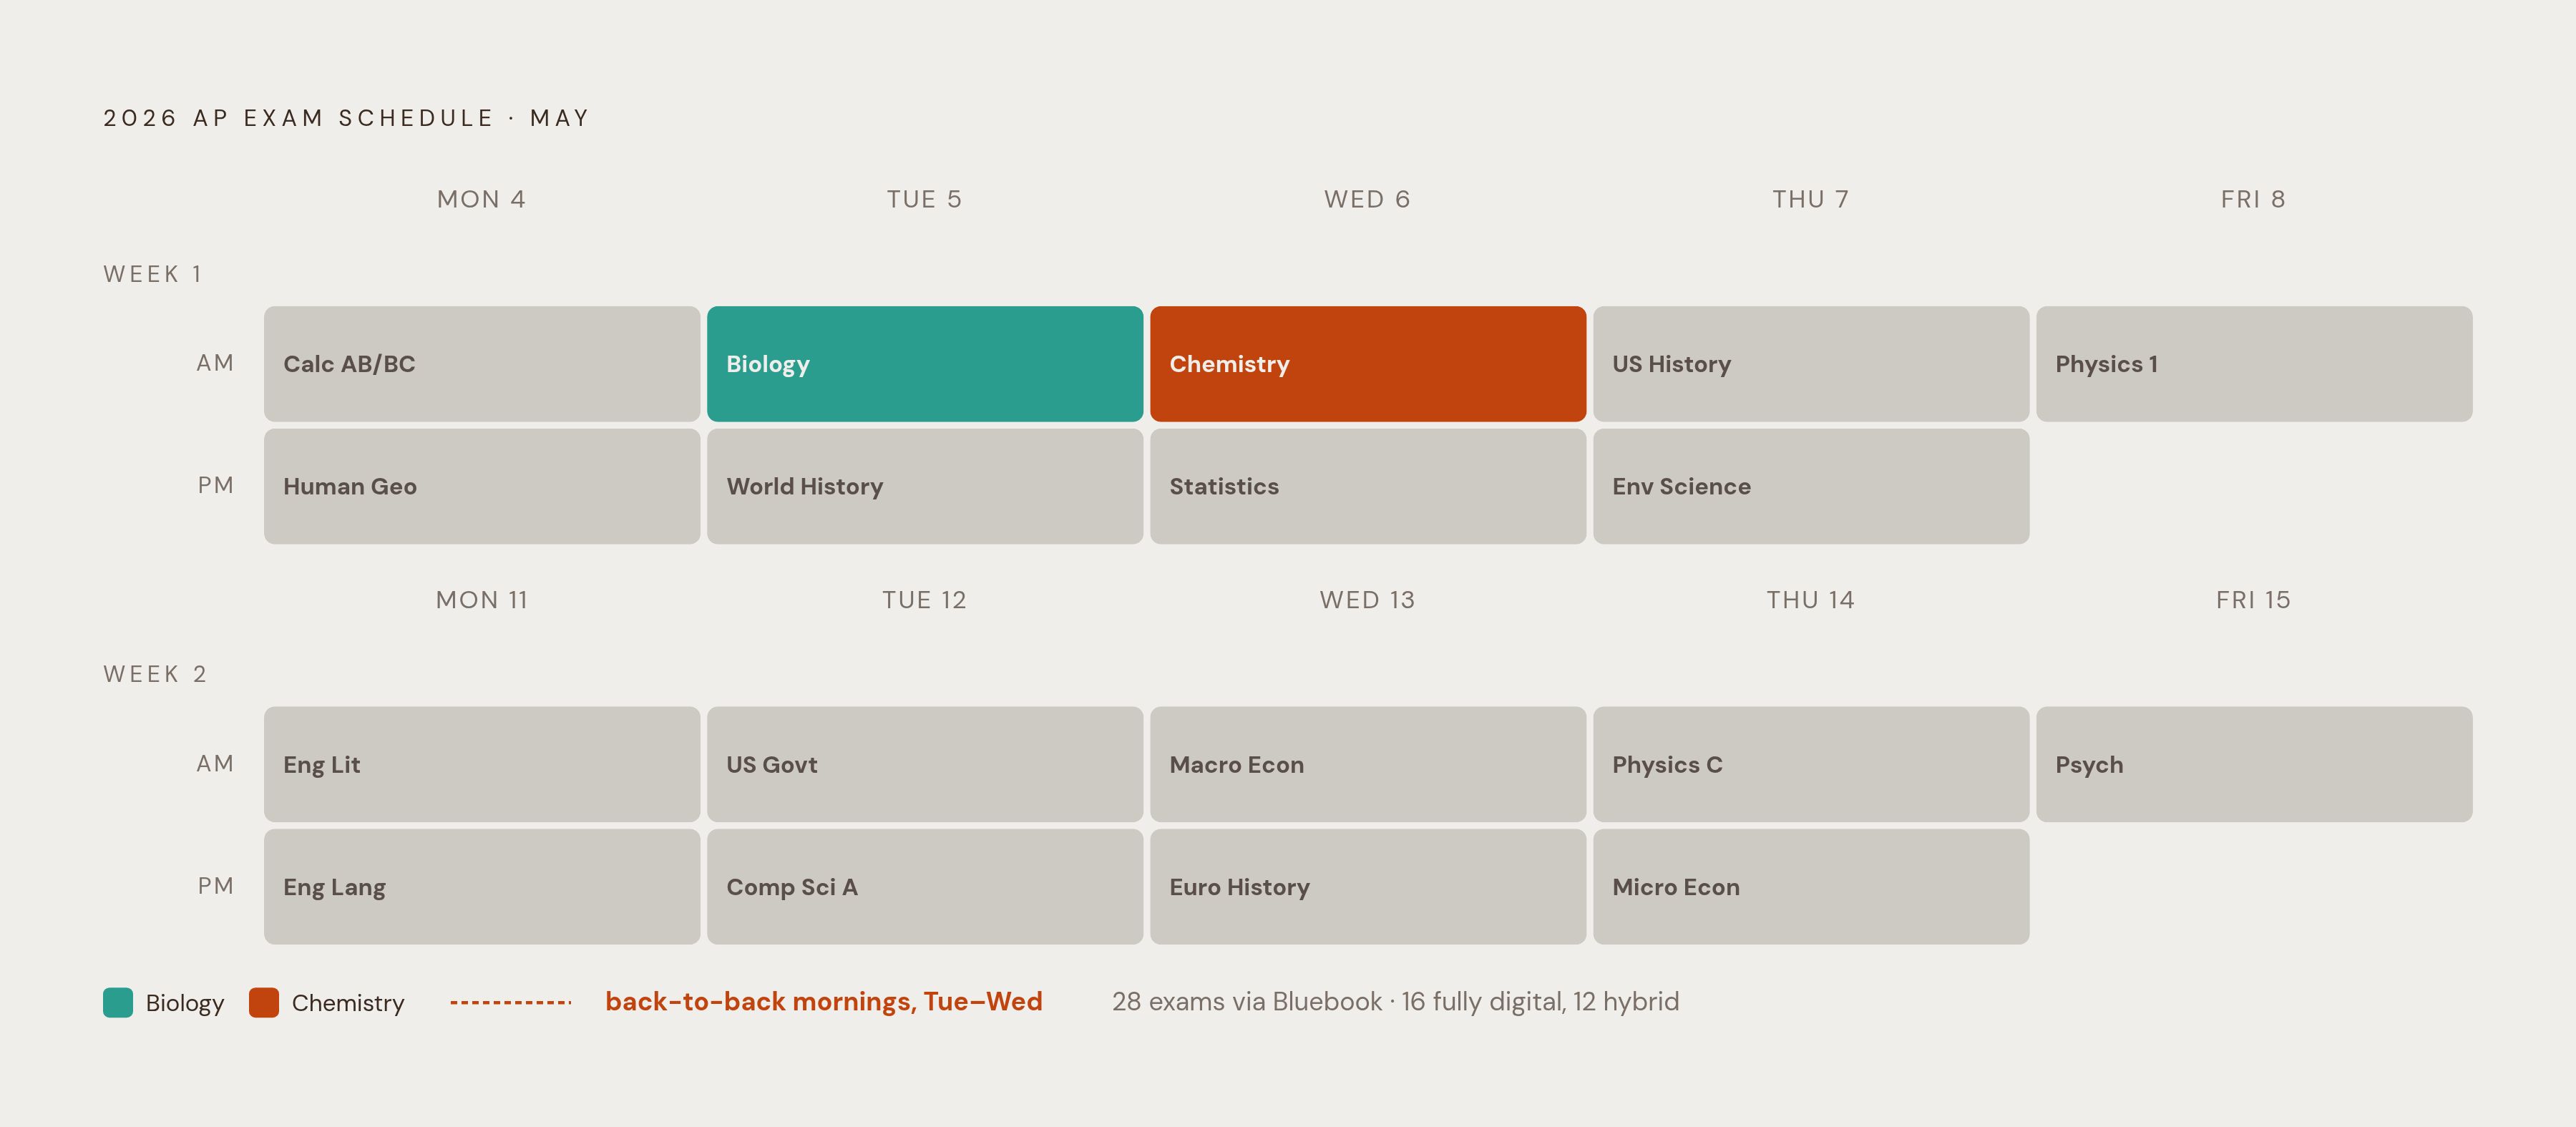This screenshot has width=2576, height=1127.
Task: Click the MON 11 column header
Action: point(482,600)
